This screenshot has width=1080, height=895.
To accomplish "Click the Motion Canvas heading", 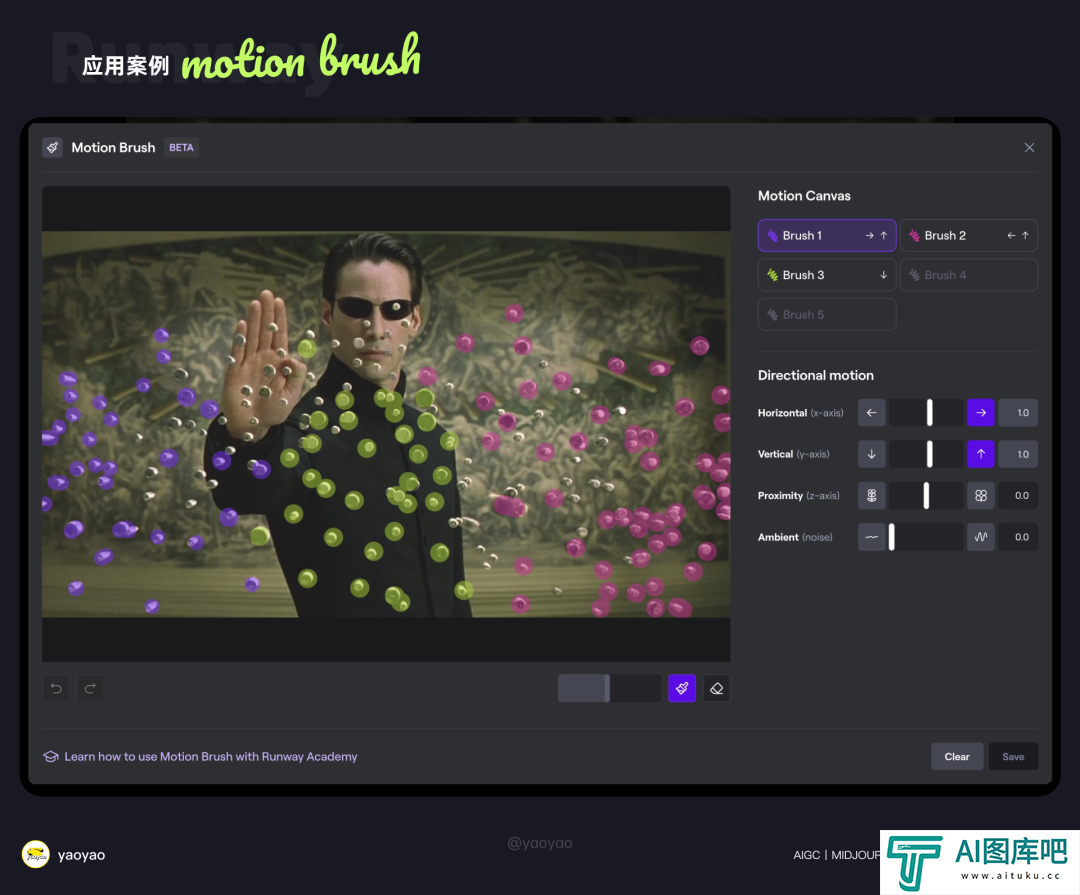I will pos(804,196).
